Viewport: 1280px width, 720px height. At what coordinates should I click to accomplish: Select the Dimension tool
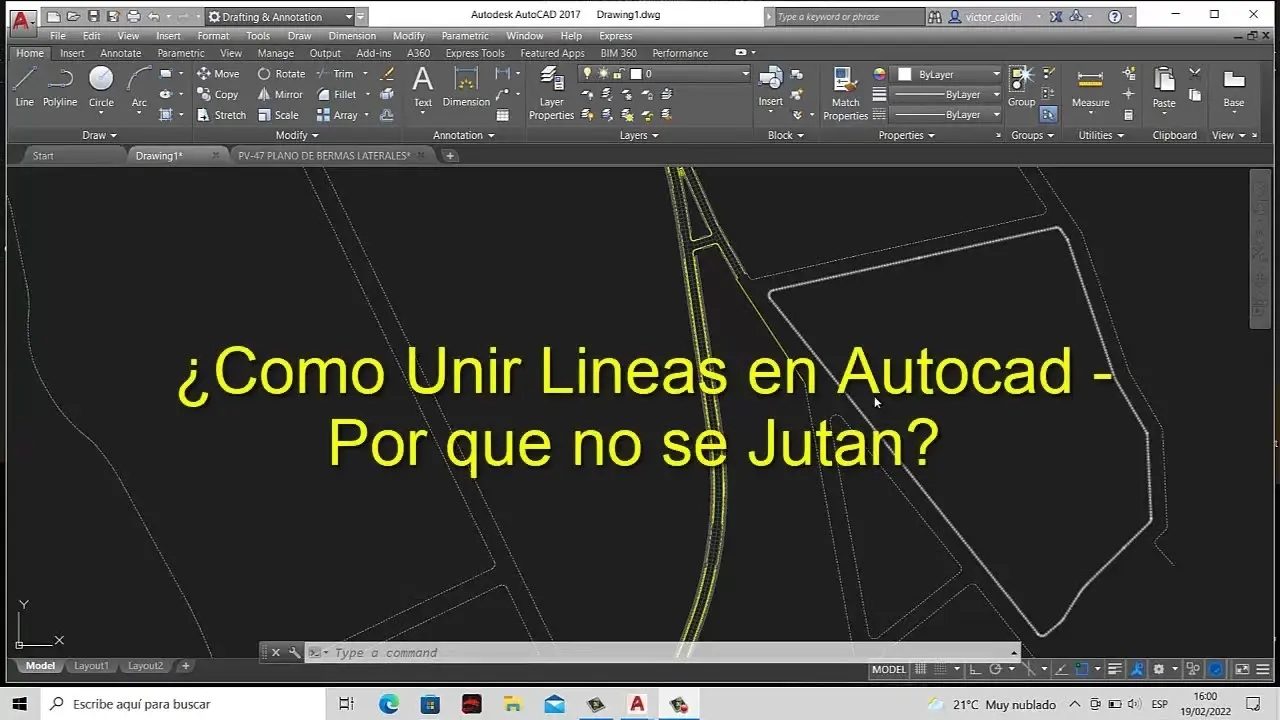(x=466, y=86)
